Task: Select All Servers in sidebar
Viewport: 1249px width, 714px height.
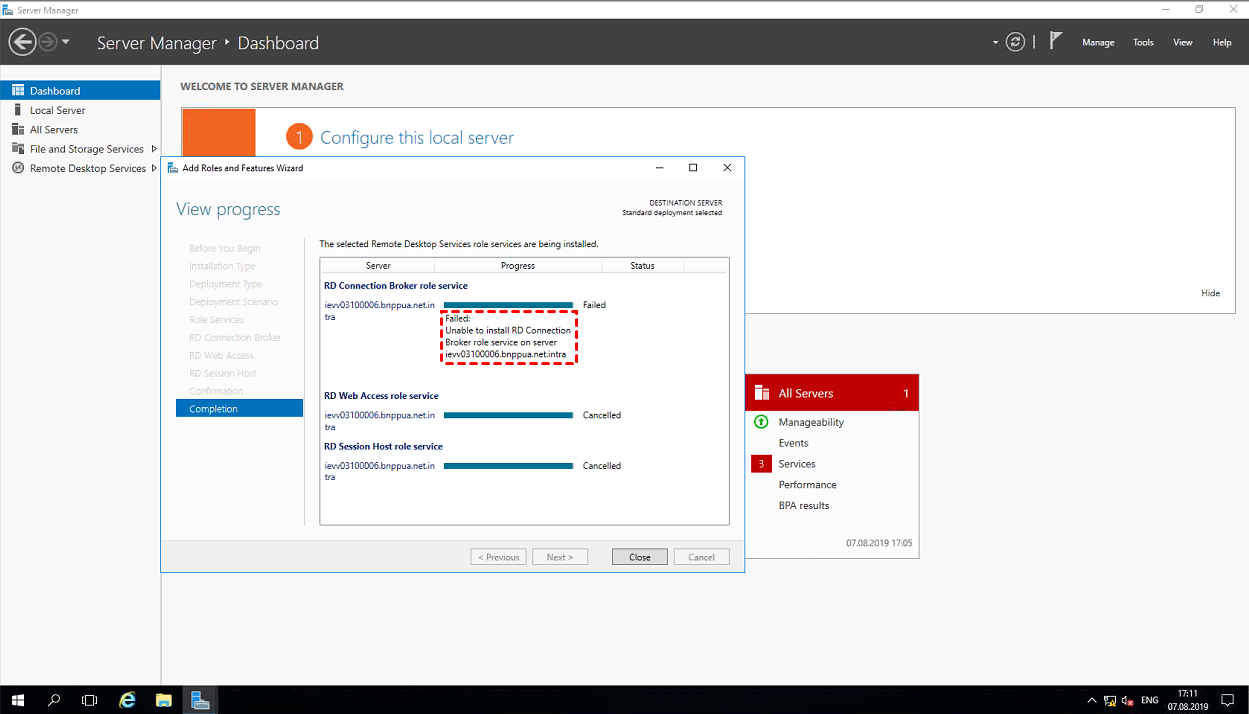Action: pos(53,130)
